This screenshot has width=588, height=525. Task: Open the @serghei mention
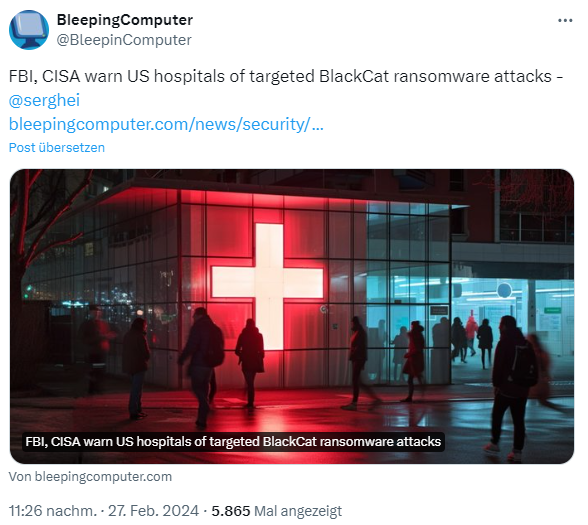44,100
